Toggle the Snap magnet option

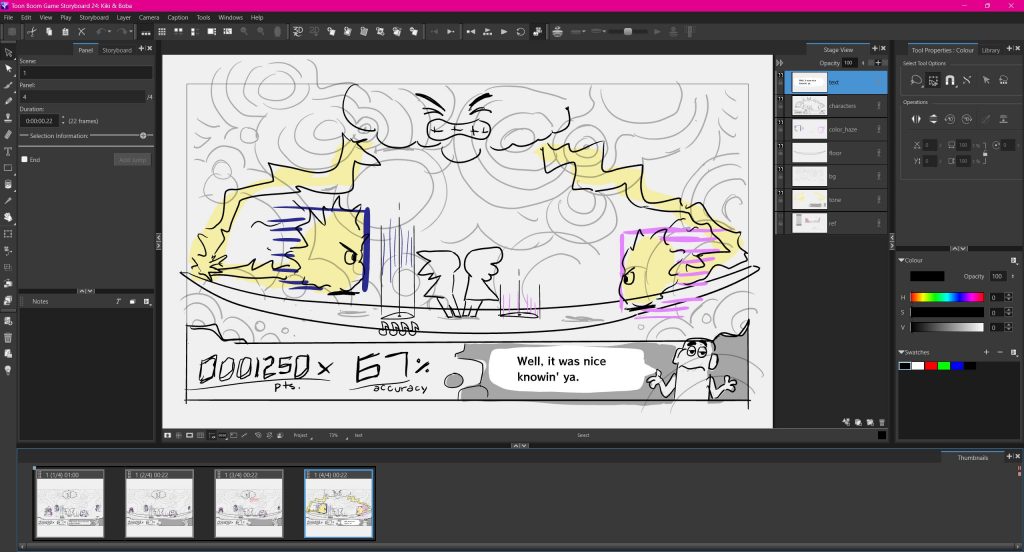coord(950,80)
